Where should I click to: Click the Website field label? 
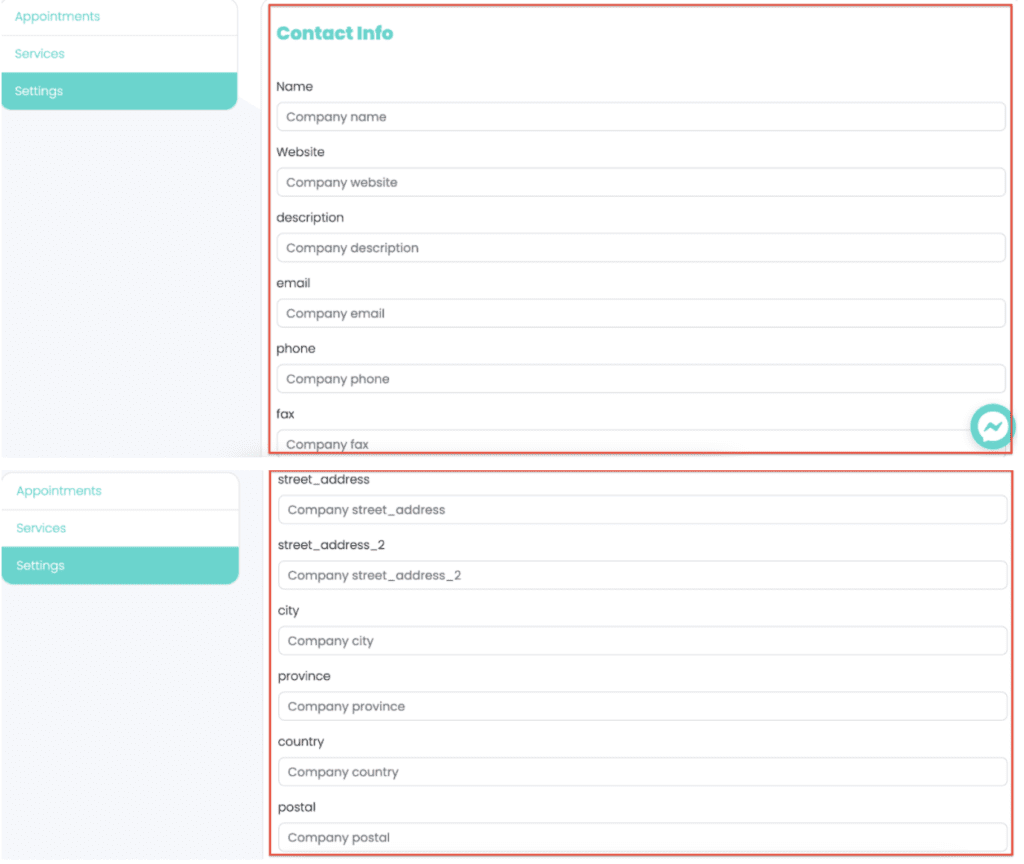[x=300, y=152]
